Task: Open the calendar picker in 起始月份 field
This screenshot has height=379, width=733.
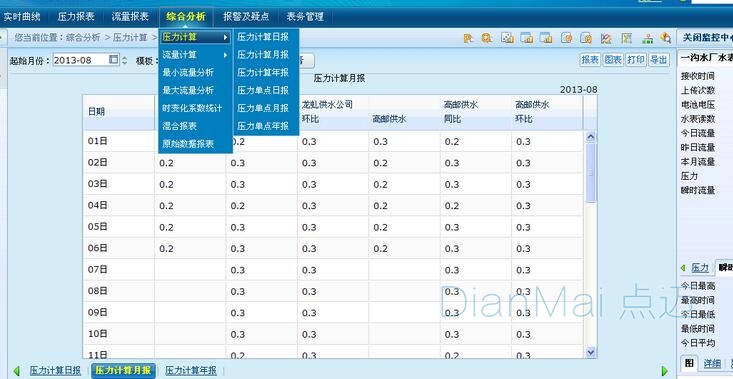Action: pyautogui.click(x=114, y=59)
